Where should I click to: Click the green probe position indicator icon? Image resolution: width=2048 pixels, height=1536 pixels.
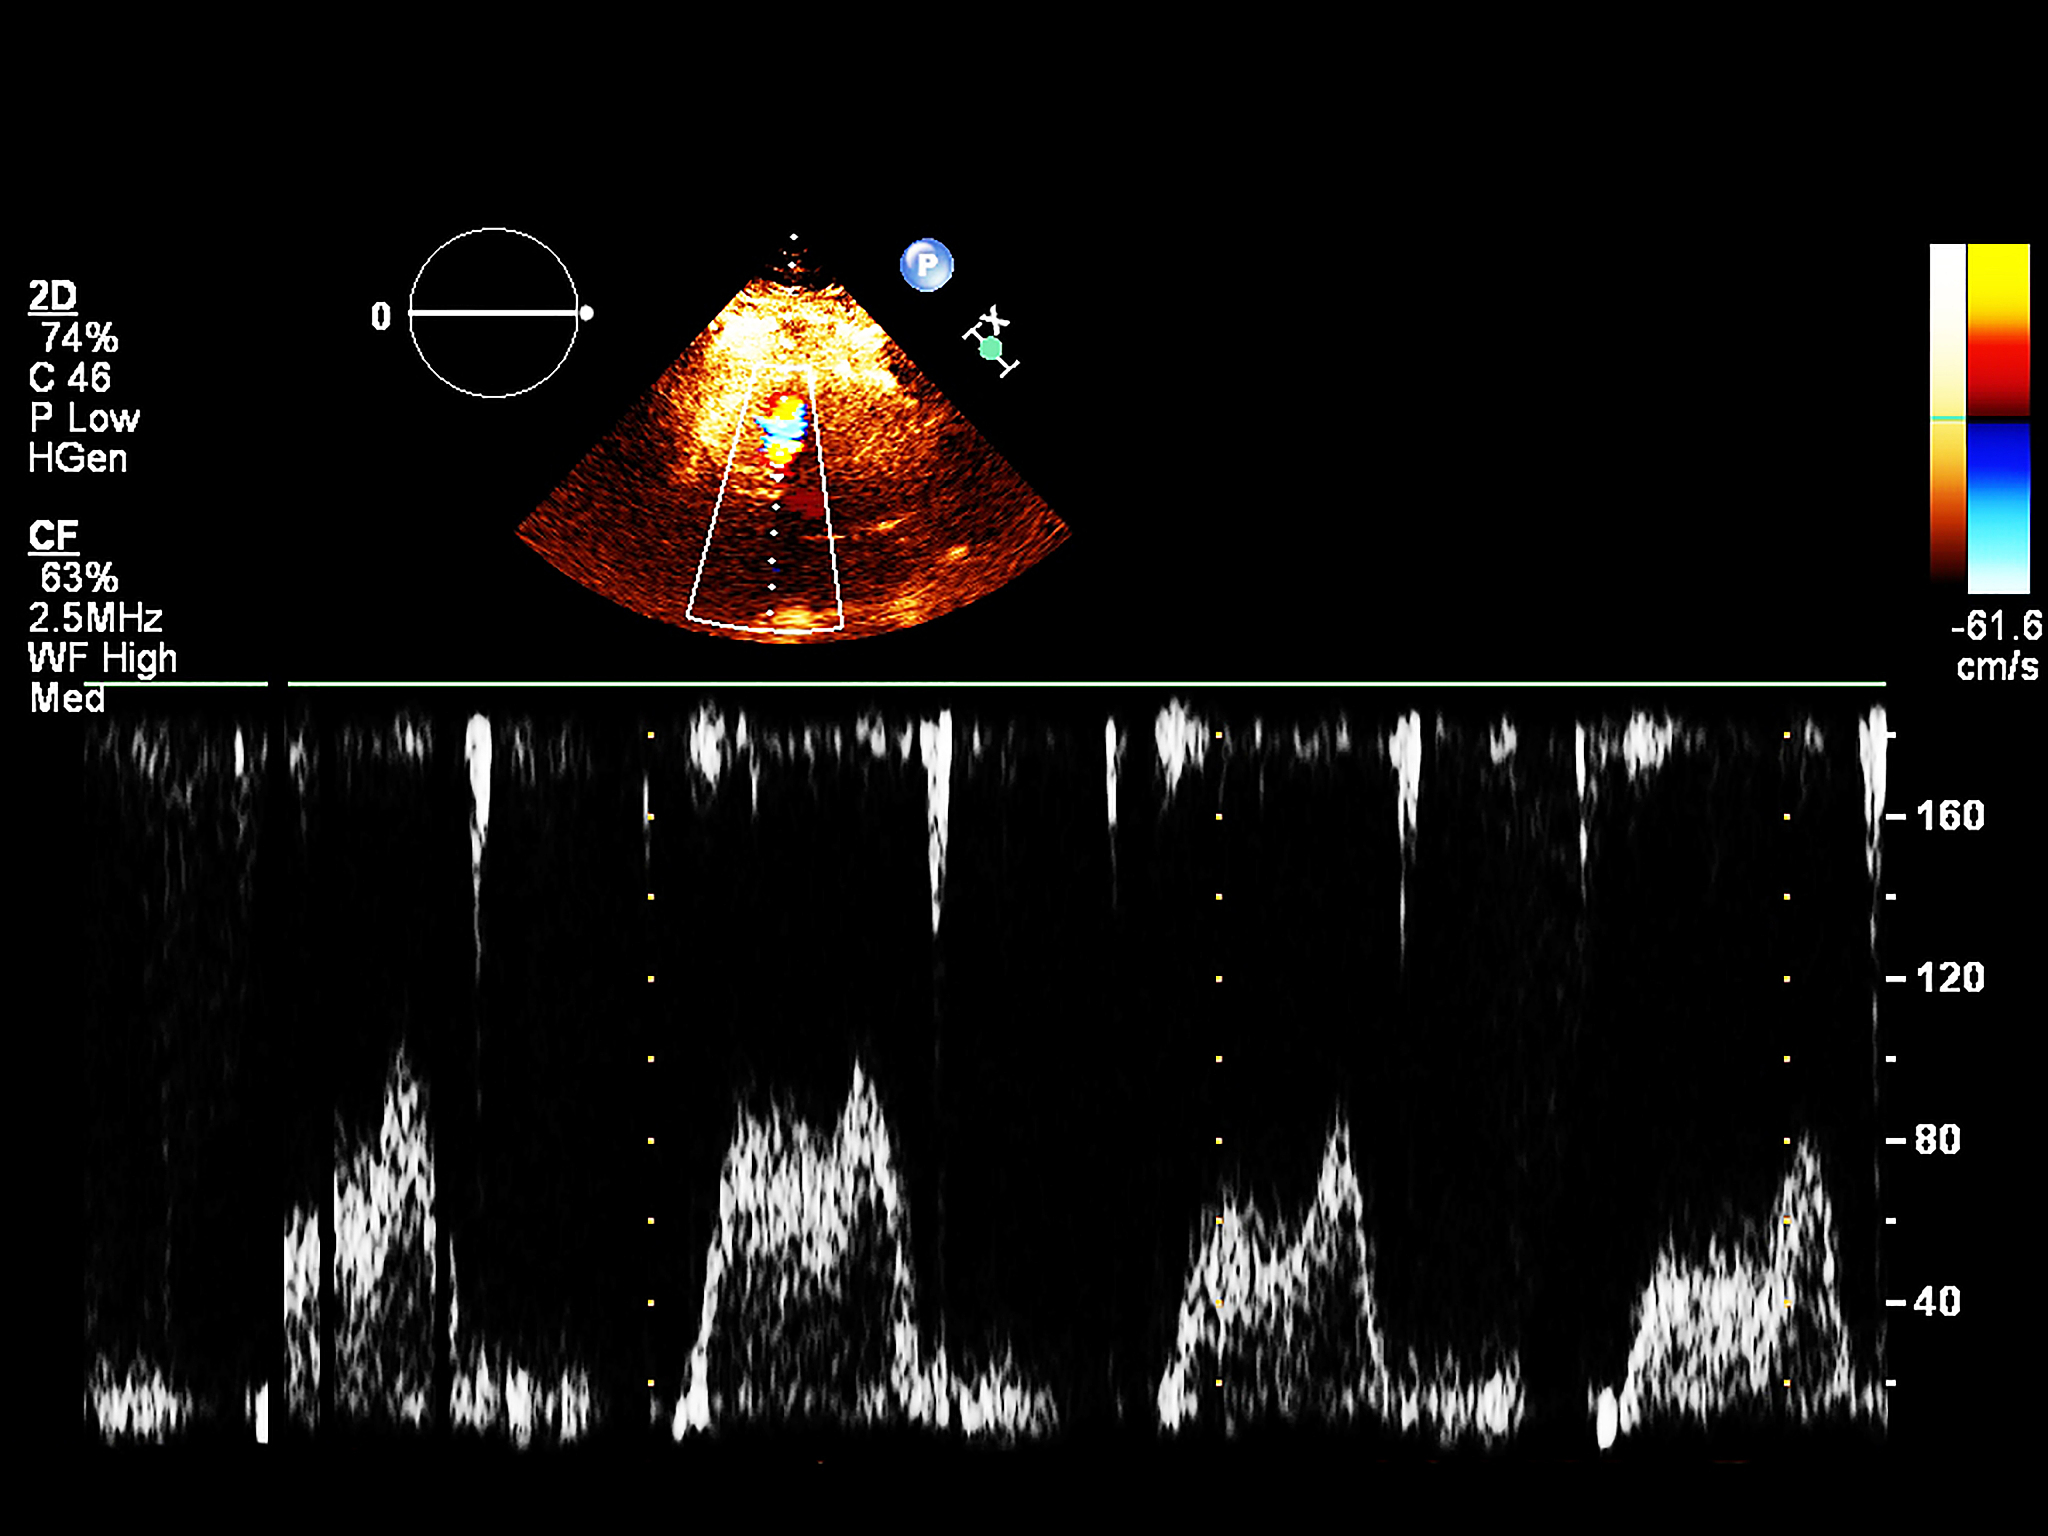990,348
